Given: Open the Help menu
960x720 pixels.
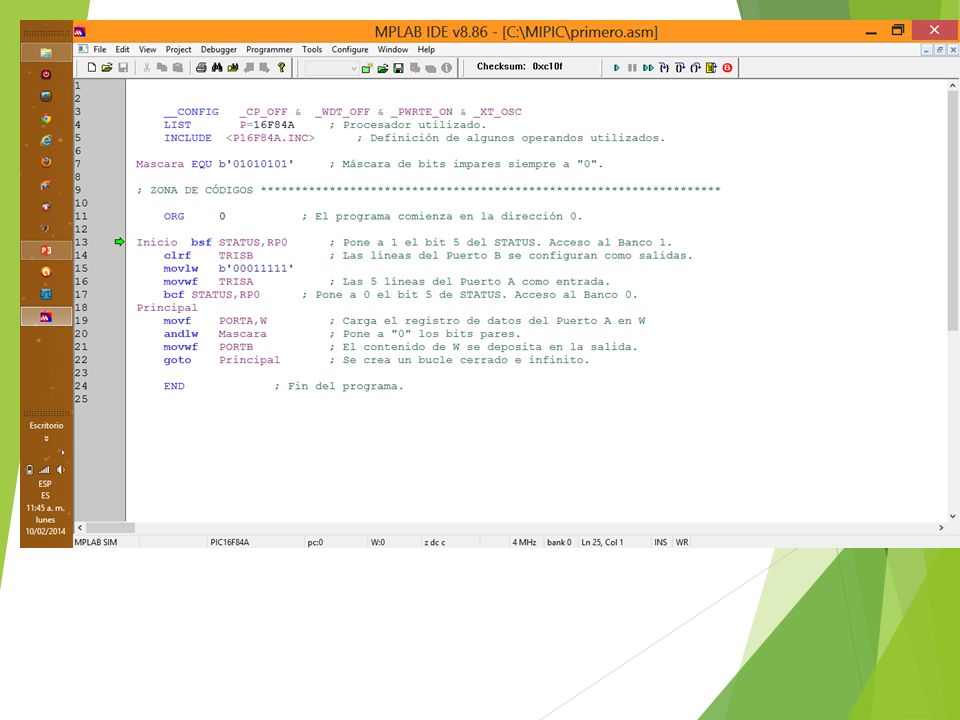Looking at the screenshot, I should tap(426, 50).
